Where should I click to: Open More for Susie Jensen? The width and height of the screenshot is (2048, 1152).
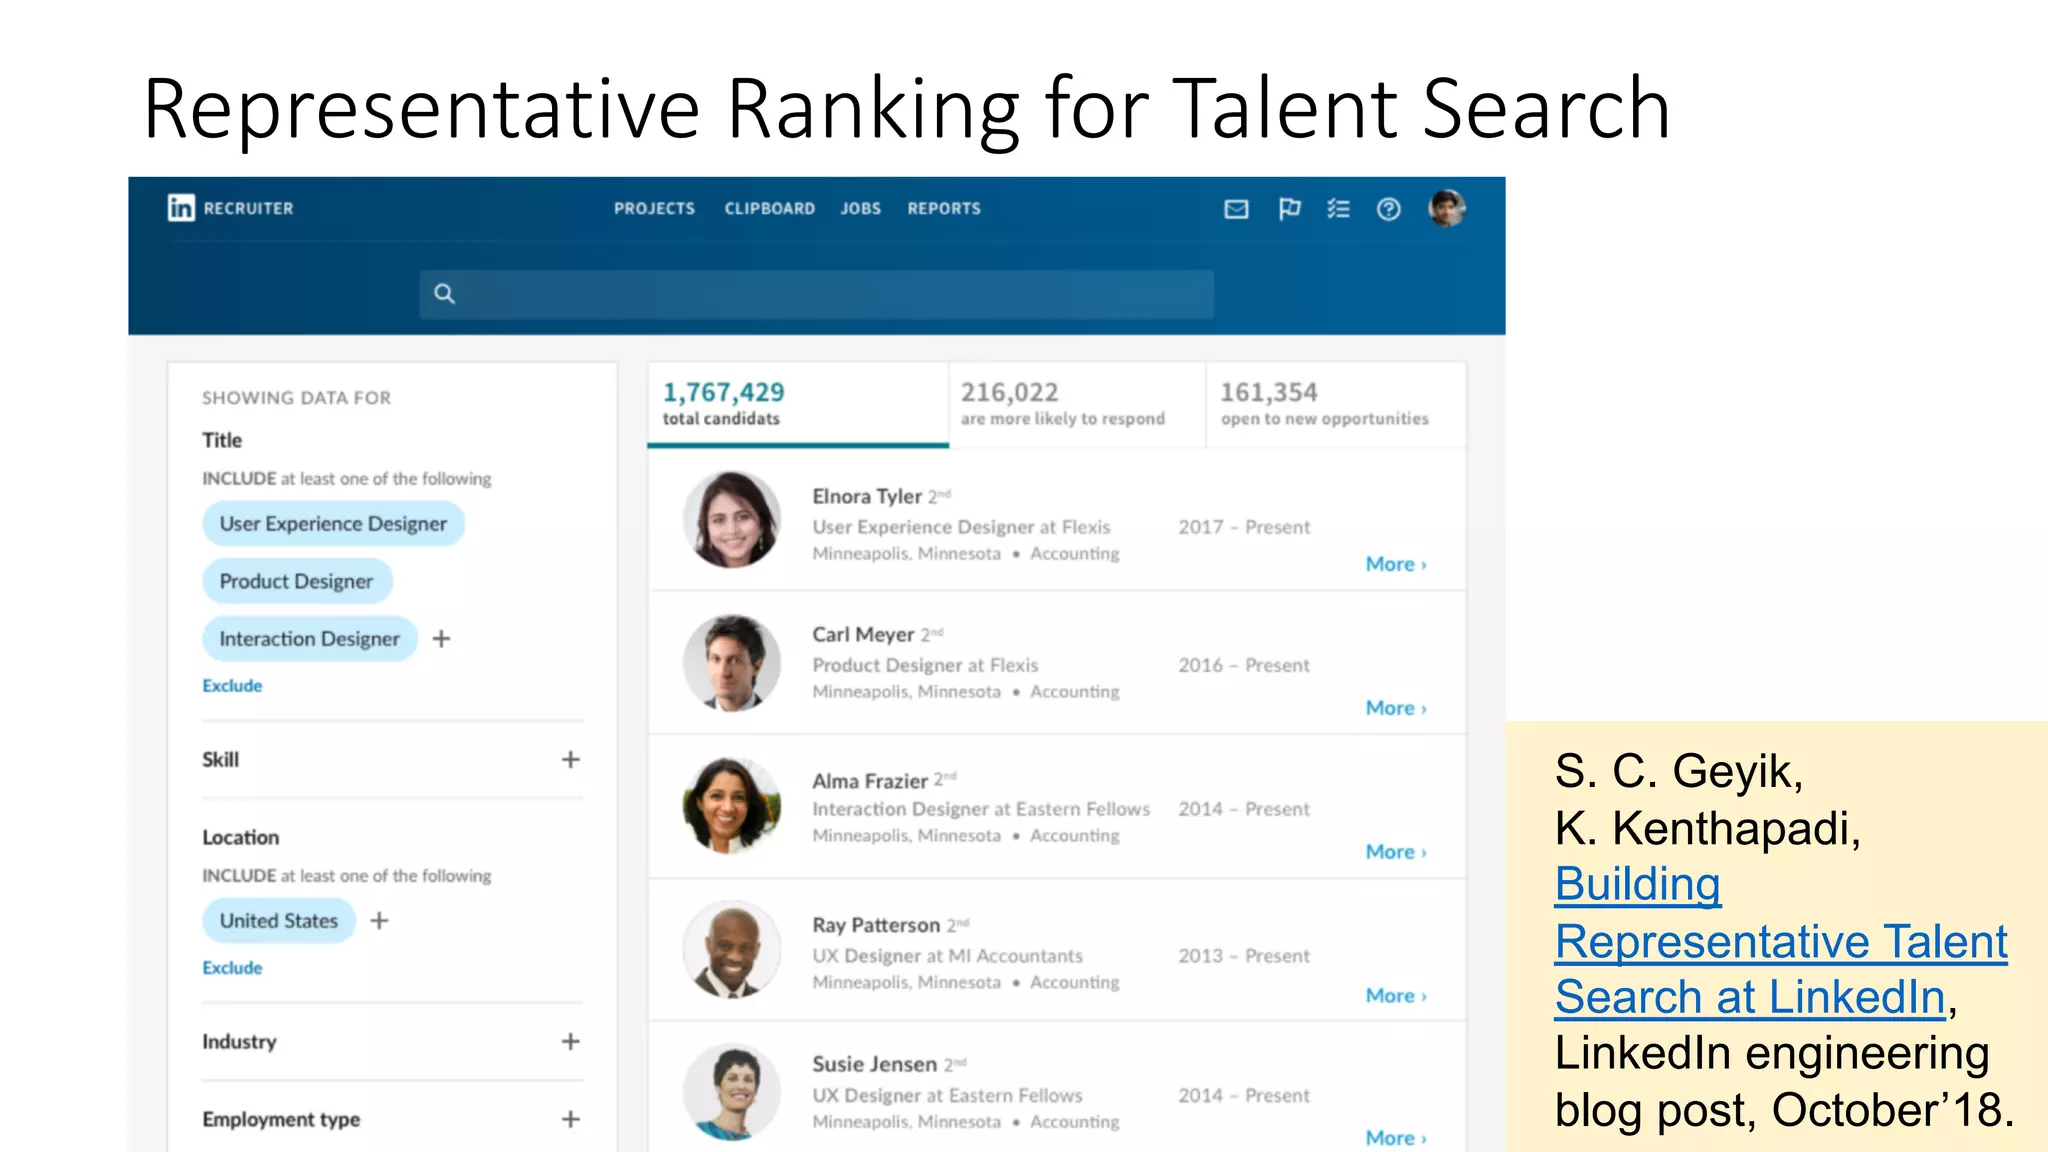tap(1396, 1138)
